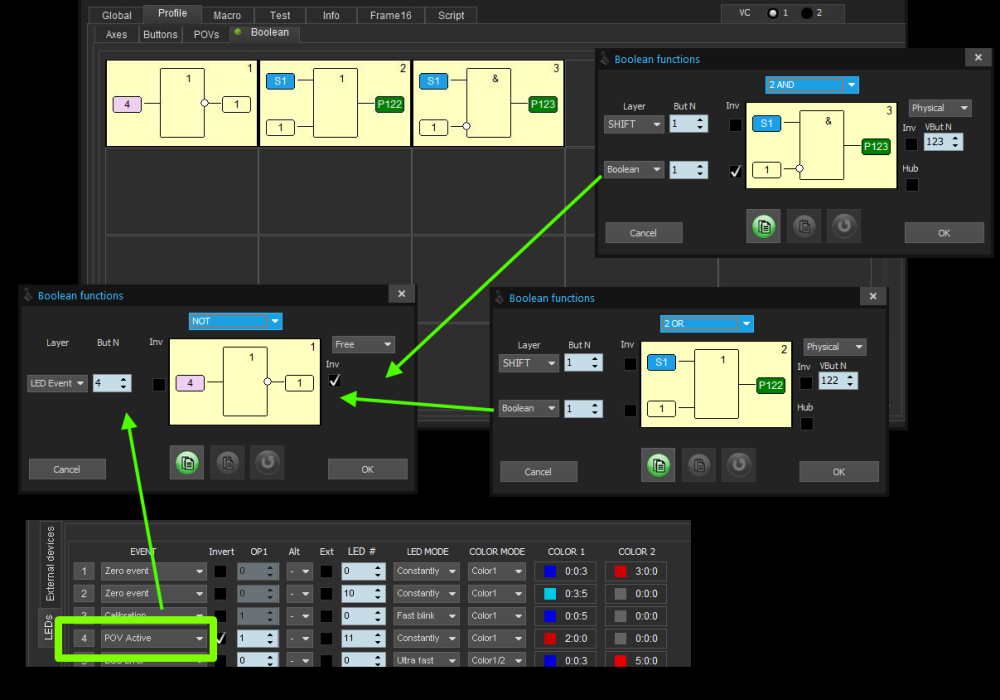
Task: Open the POVs sub-tab
Action: (206, 34)
